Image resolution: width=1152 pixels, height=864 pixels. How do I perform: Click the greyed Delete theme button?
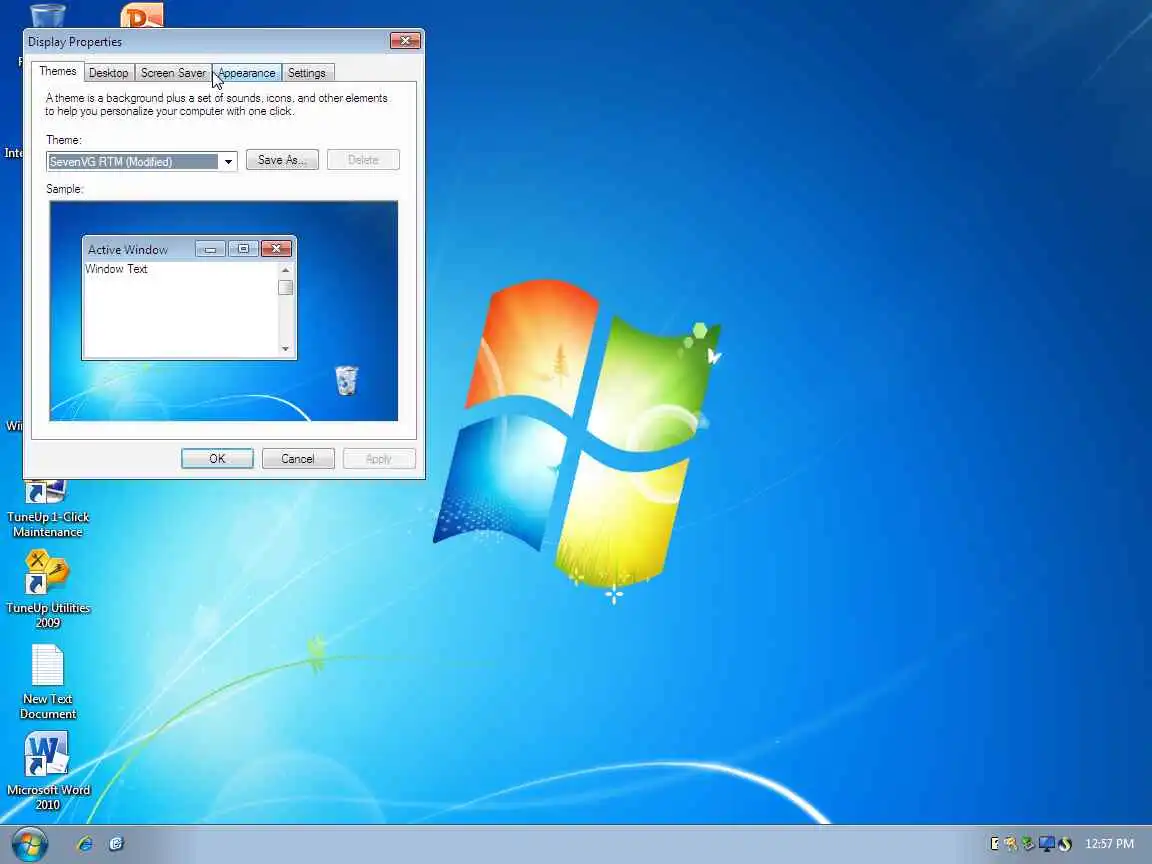click(363, 160)
